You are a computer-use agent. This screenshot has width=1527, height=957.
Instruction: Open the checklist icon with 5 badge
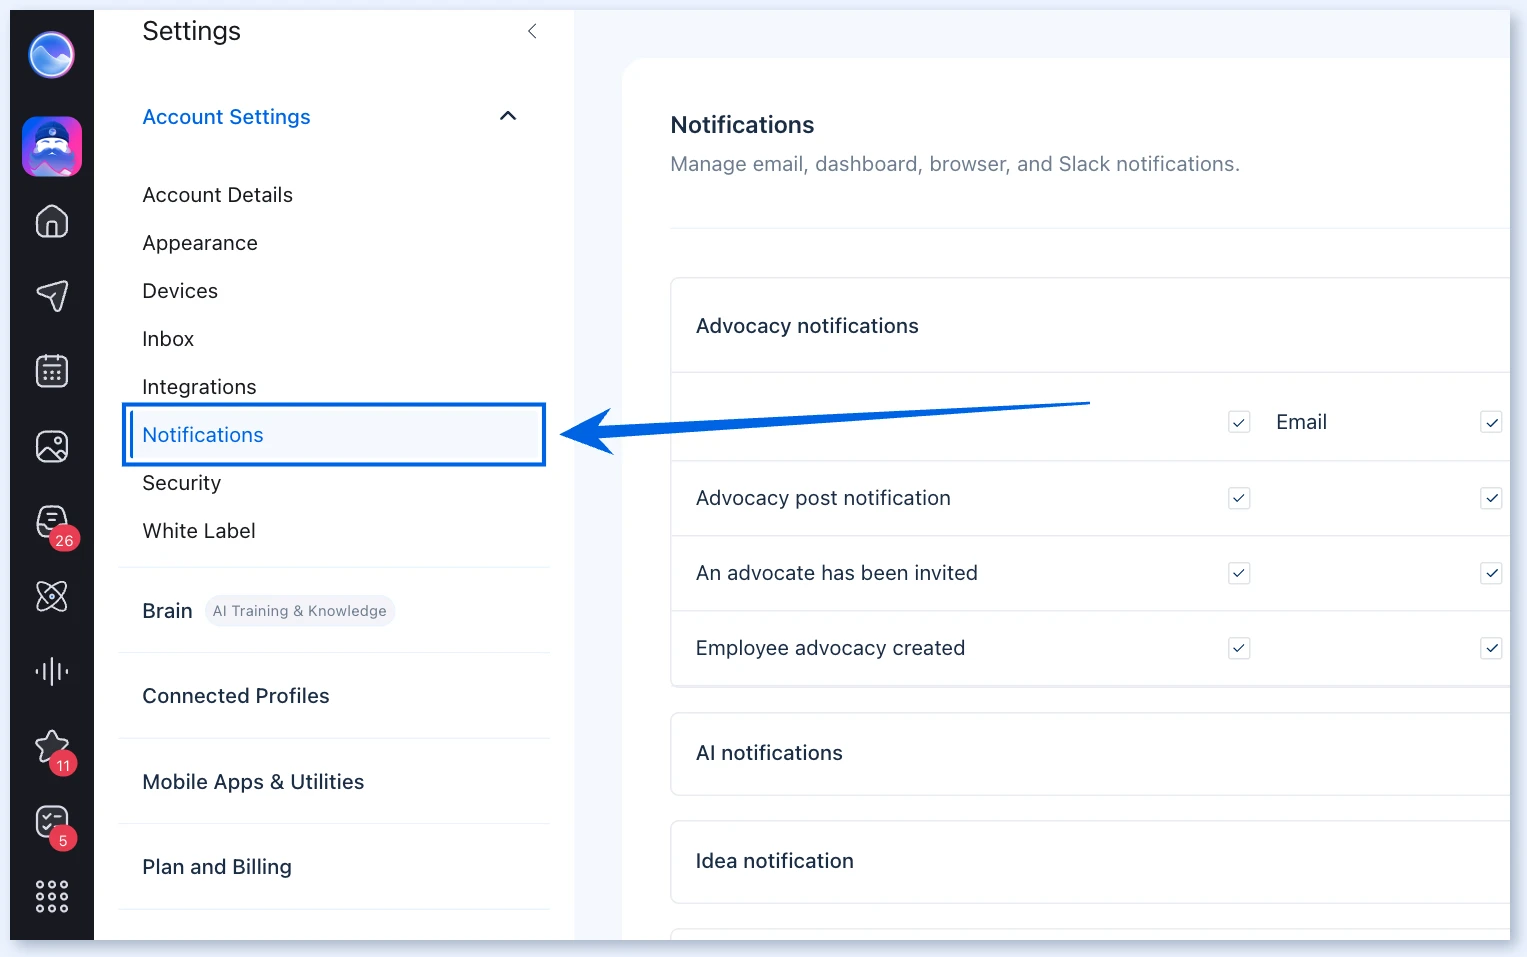click(54, 824)
